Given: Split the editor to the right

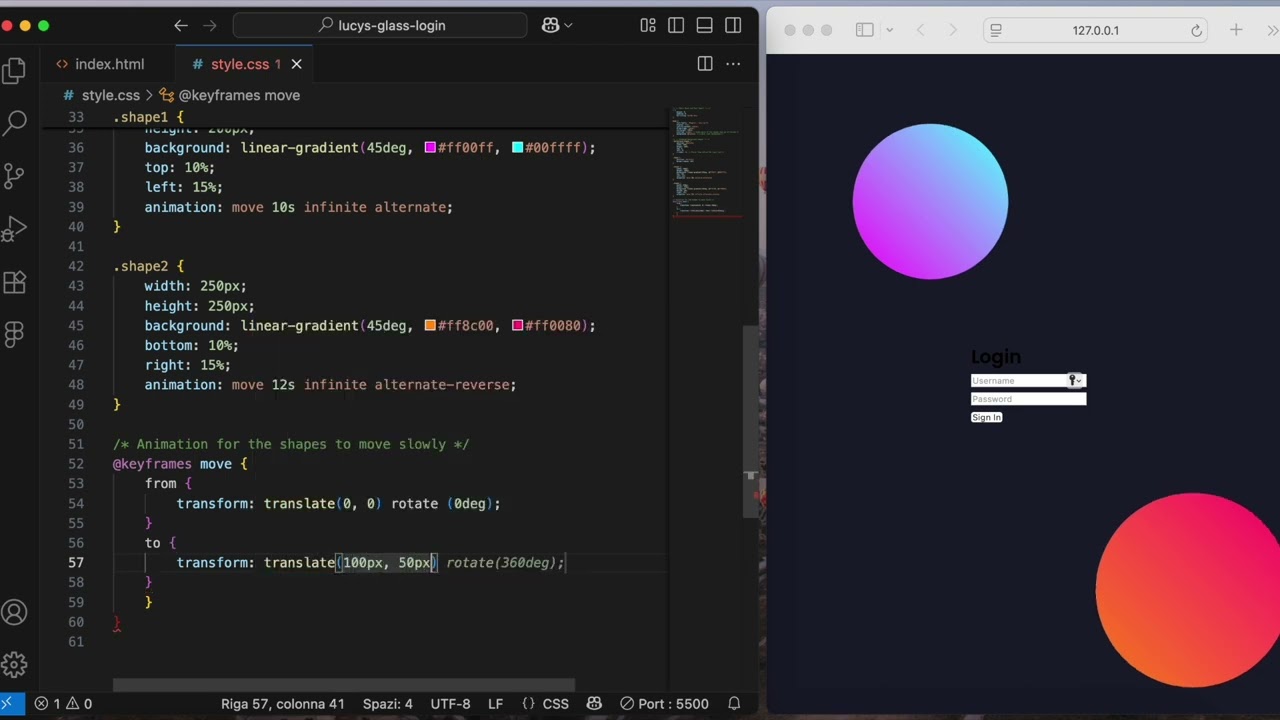Looking at the screenshot, I should 705,64.
